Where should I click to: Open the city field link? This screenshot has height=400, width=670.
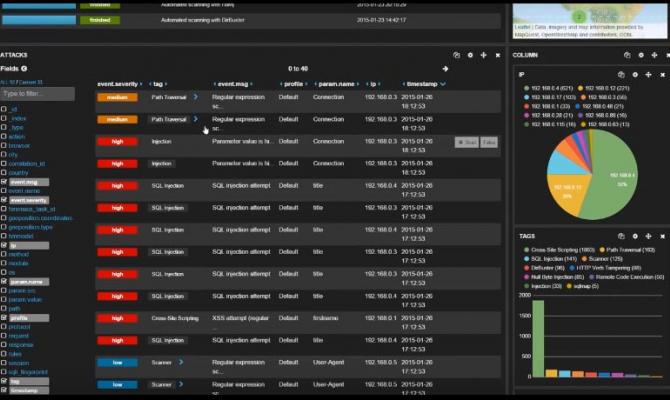13,155
